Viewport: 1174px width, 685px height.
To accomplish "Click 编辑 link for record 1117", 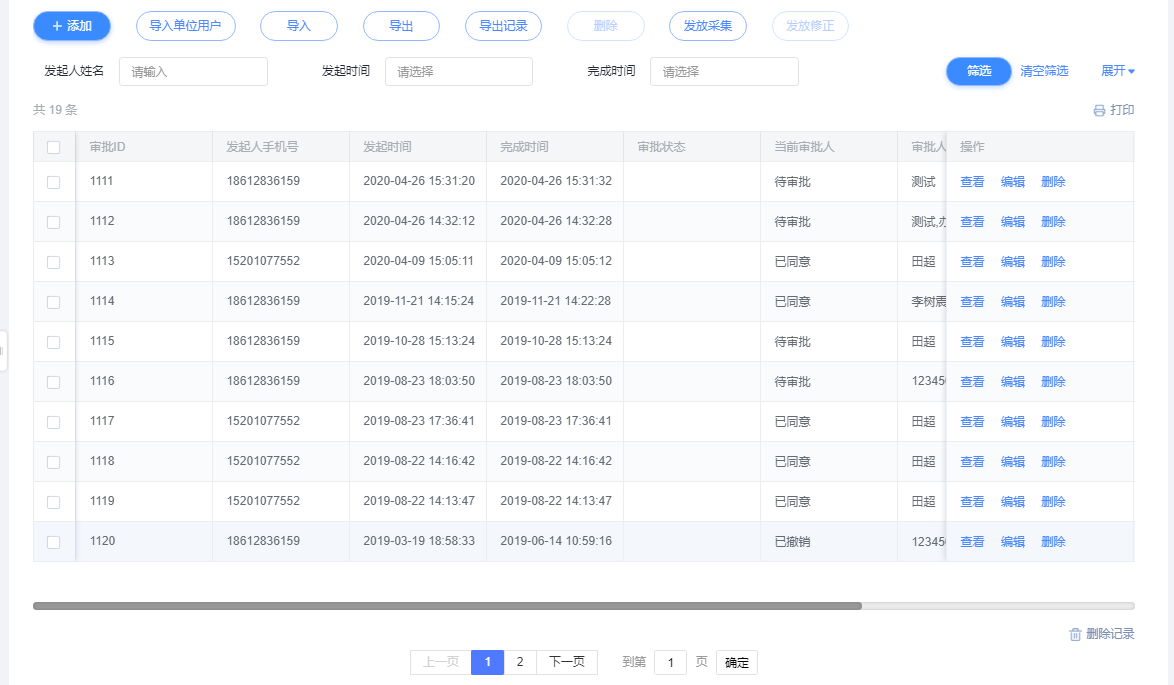I will (1012, 422).
